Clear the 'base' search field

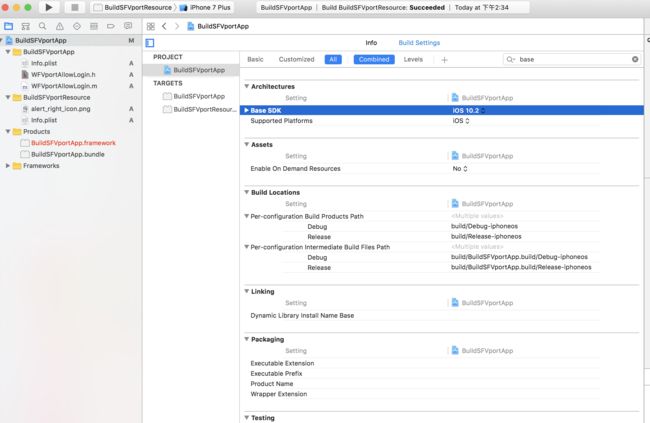coord(635,59)
